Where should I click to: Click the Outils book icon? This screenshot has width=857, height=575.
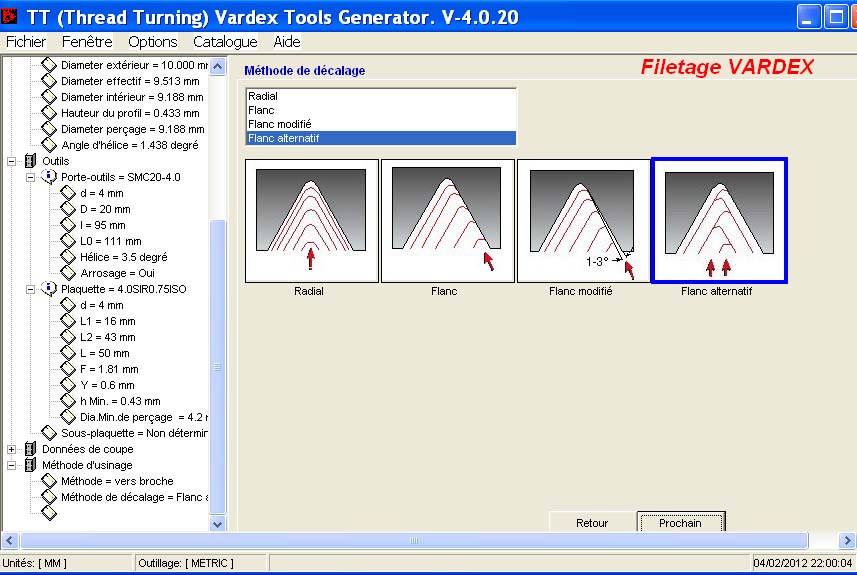click(31, 161)
